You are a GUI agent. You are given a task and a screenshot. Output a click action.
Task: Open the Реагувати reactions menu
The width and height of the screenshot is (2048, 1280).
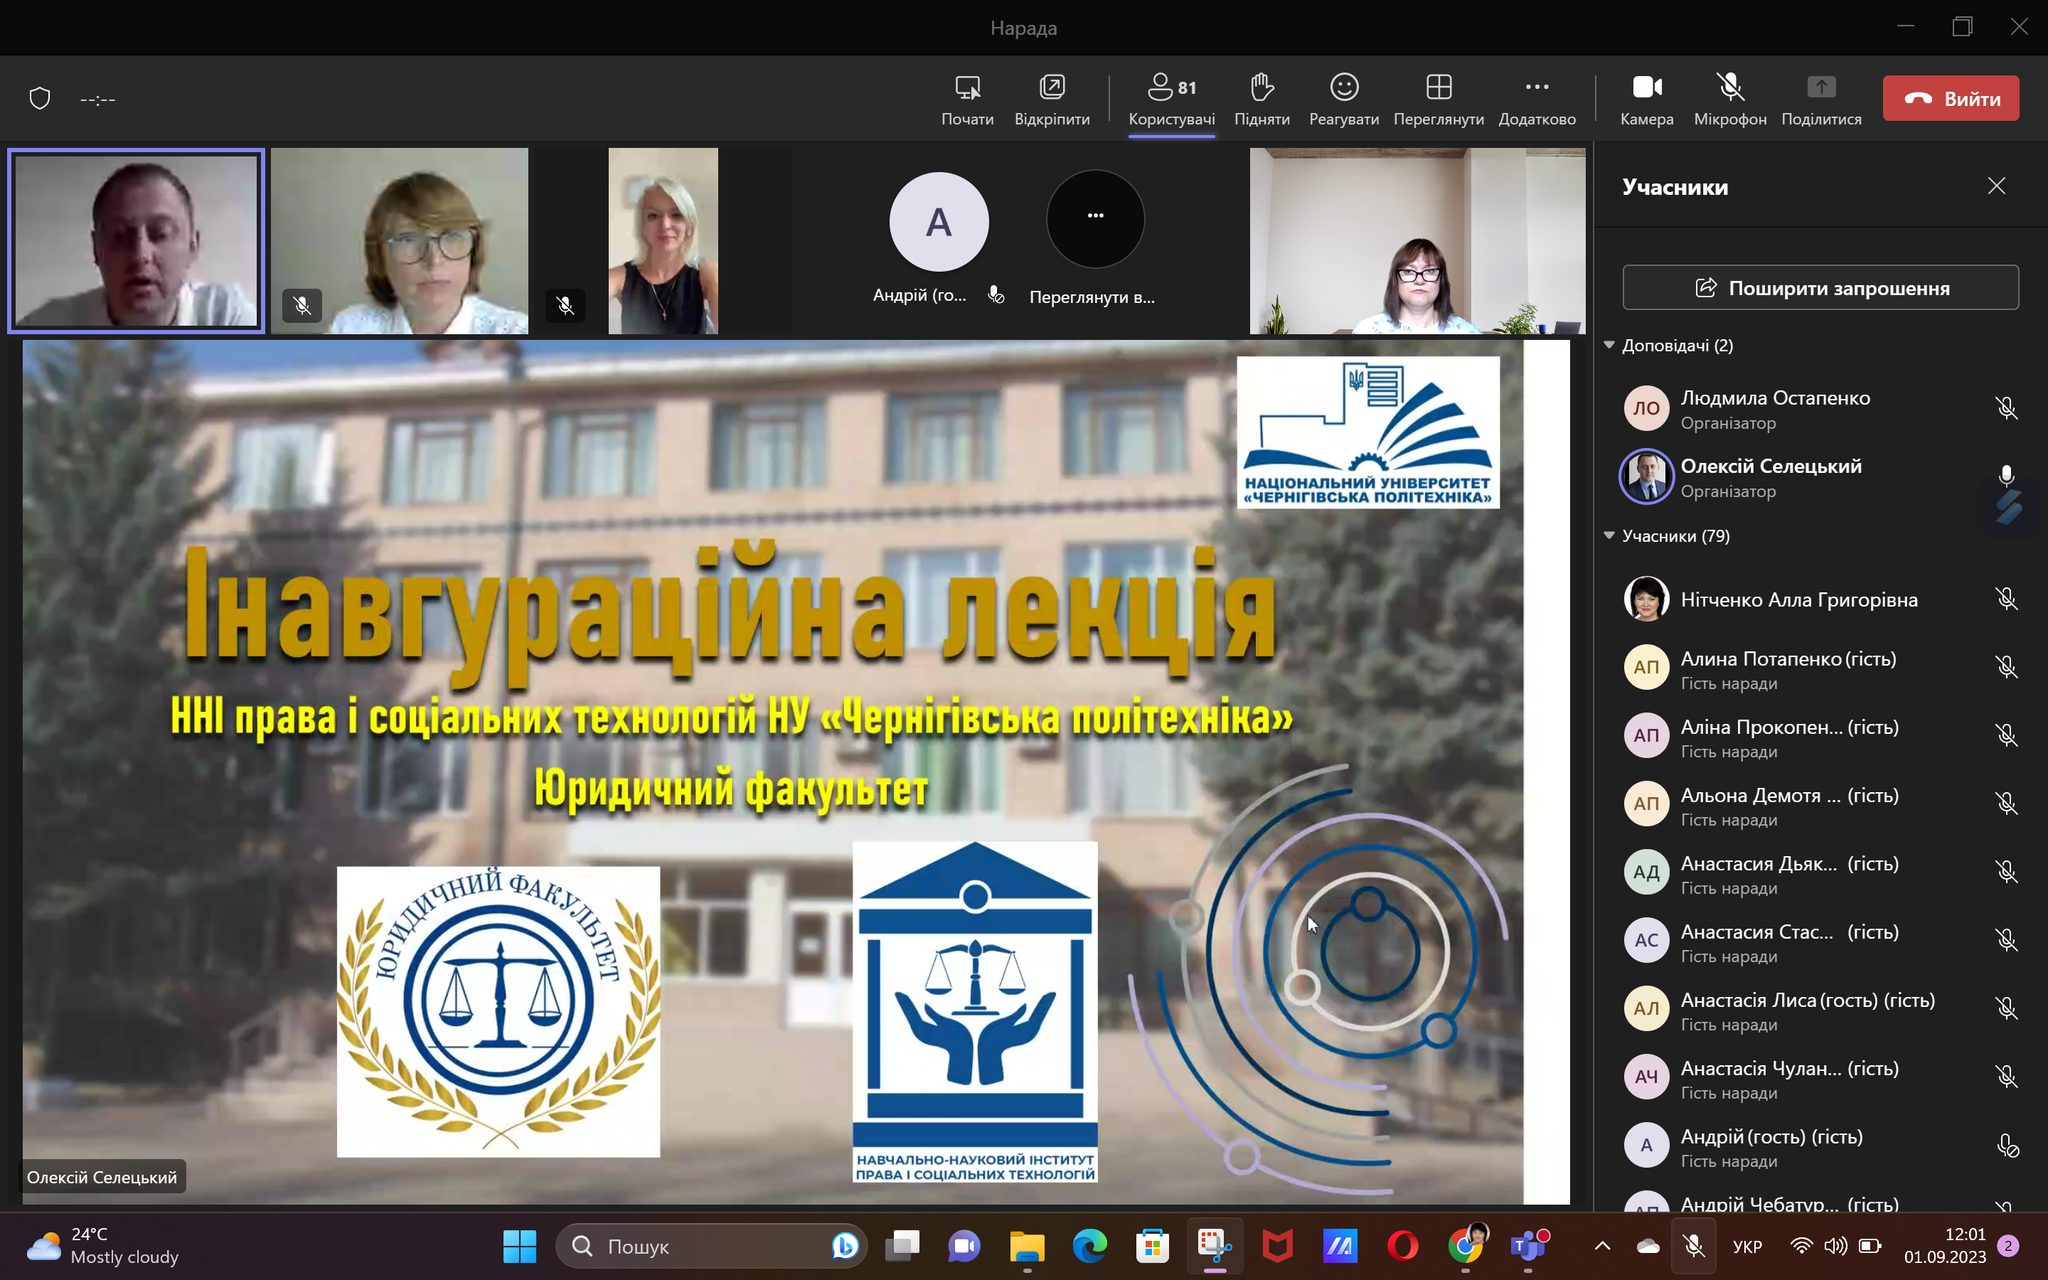click(x=1343, y=99)
